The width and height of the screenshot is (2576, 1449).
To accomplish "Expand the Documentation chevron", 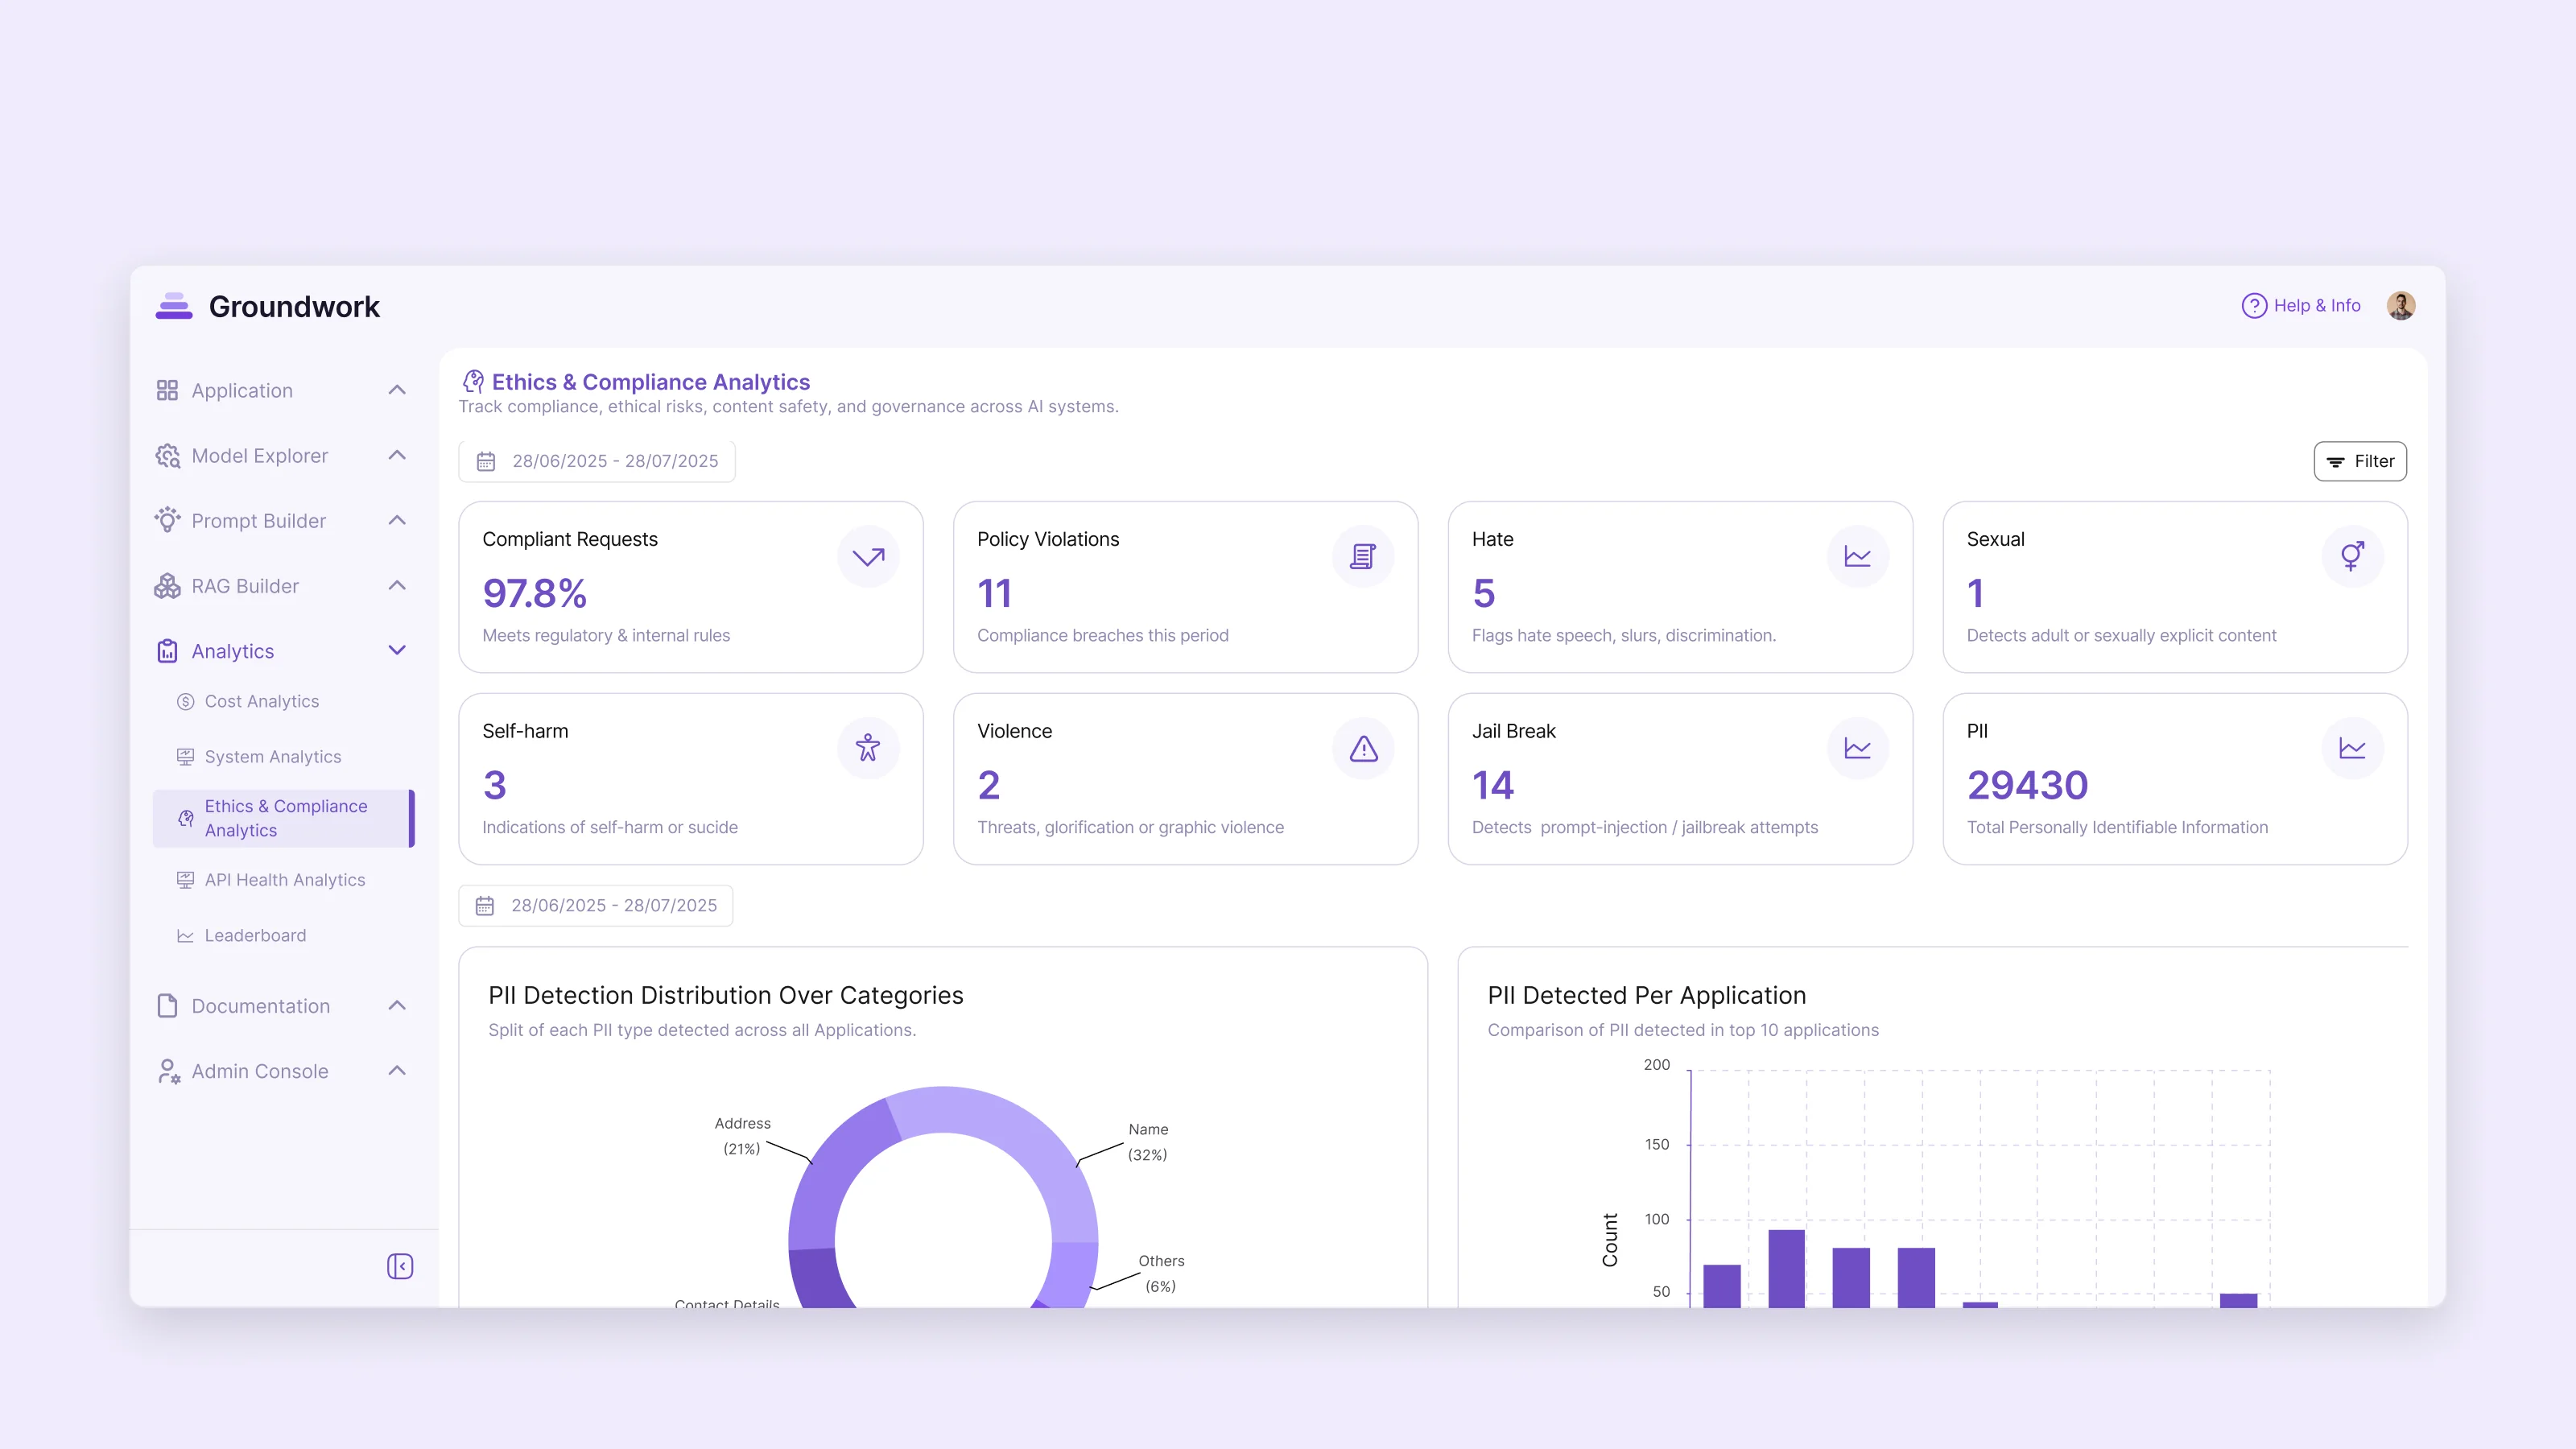I will pos(397,1005).
